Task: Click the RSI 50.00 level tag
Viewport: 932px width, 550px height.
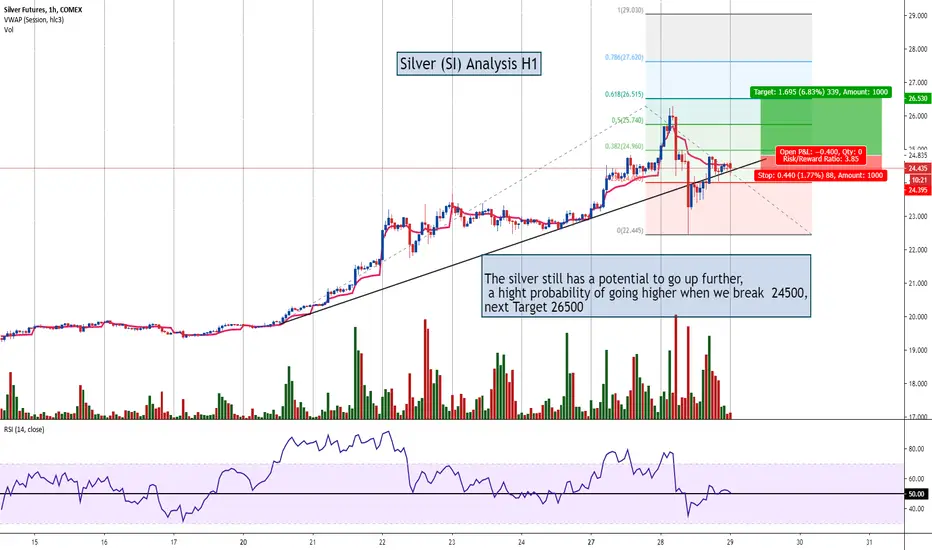Action: coord(916,494)
